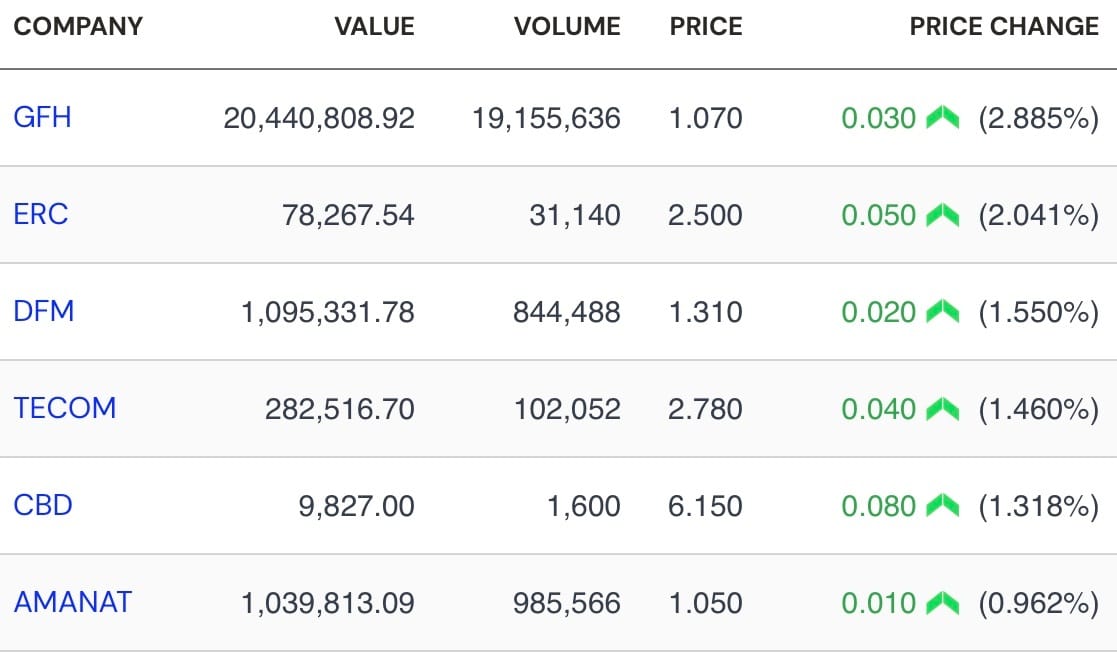Open the TECOM company link
The height and width of the screenshot is (660, 1117).
(x=65, y=408)
